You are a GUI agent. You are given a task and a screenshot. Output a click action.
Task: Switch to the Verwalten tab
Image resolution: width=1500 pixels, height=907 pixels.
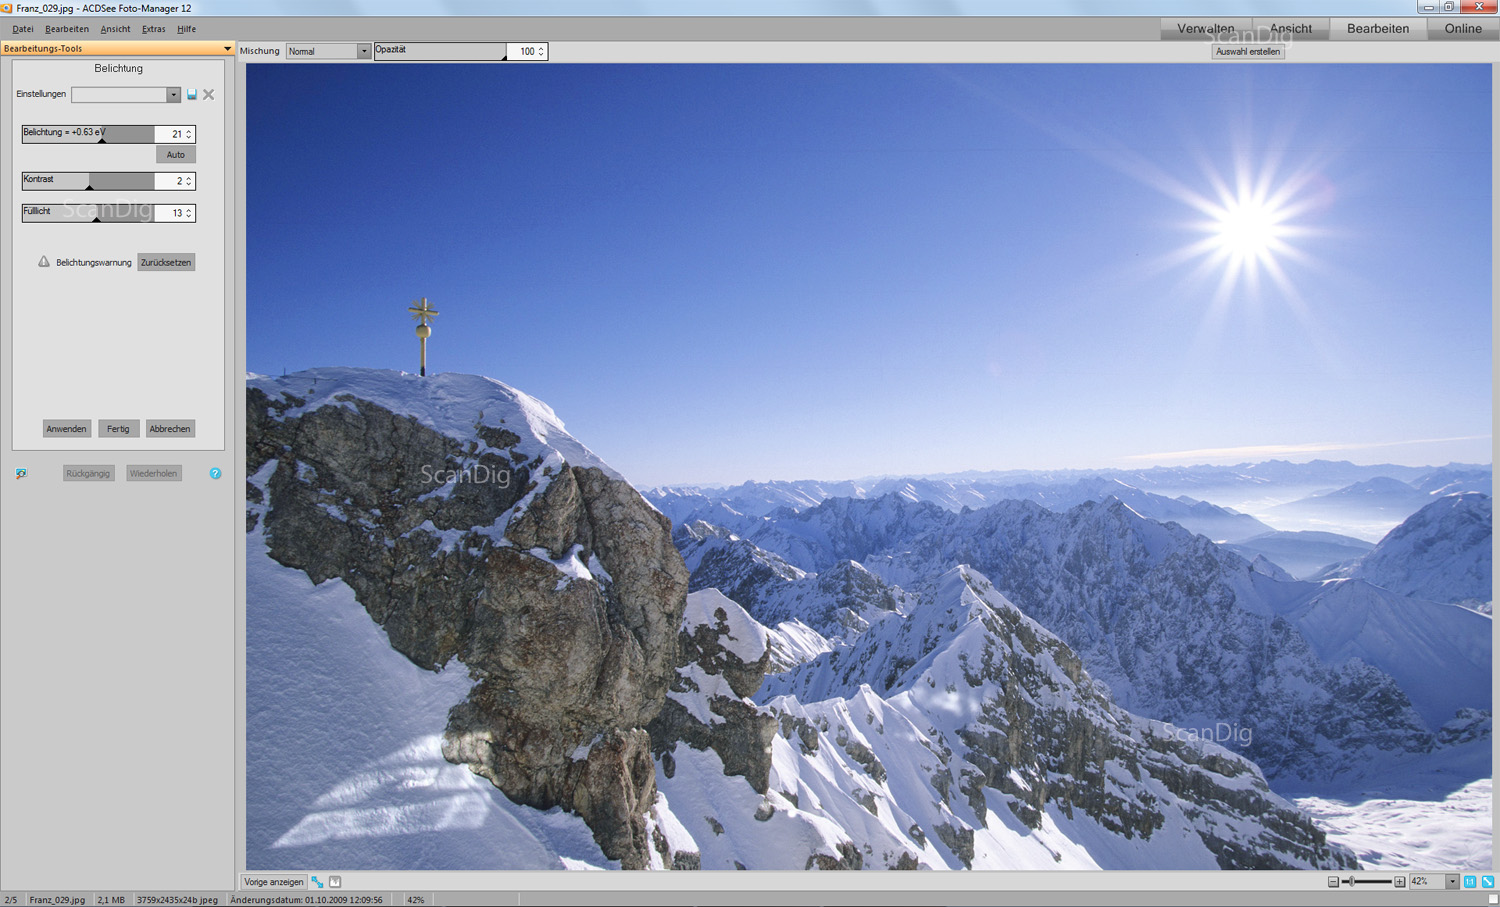(1205, 29)
